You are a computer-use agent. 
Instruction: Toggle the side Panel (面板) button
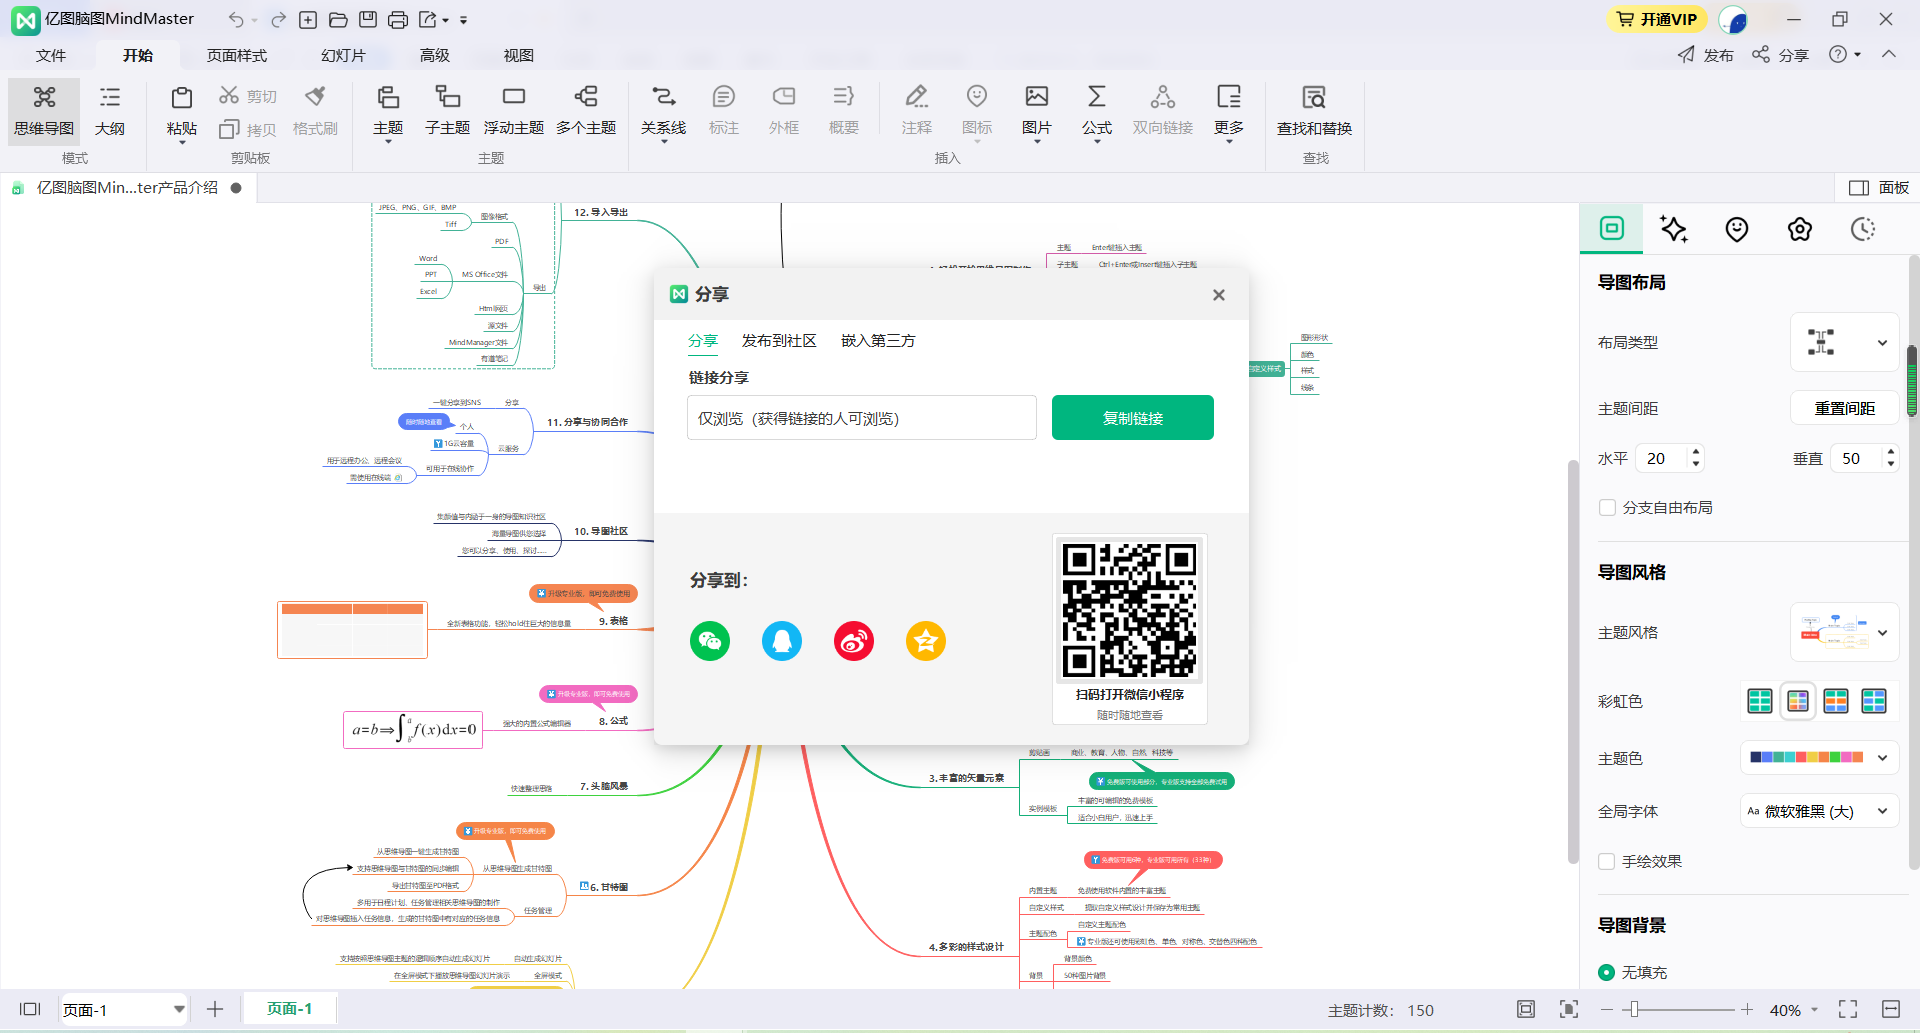tap(1879, 187)
